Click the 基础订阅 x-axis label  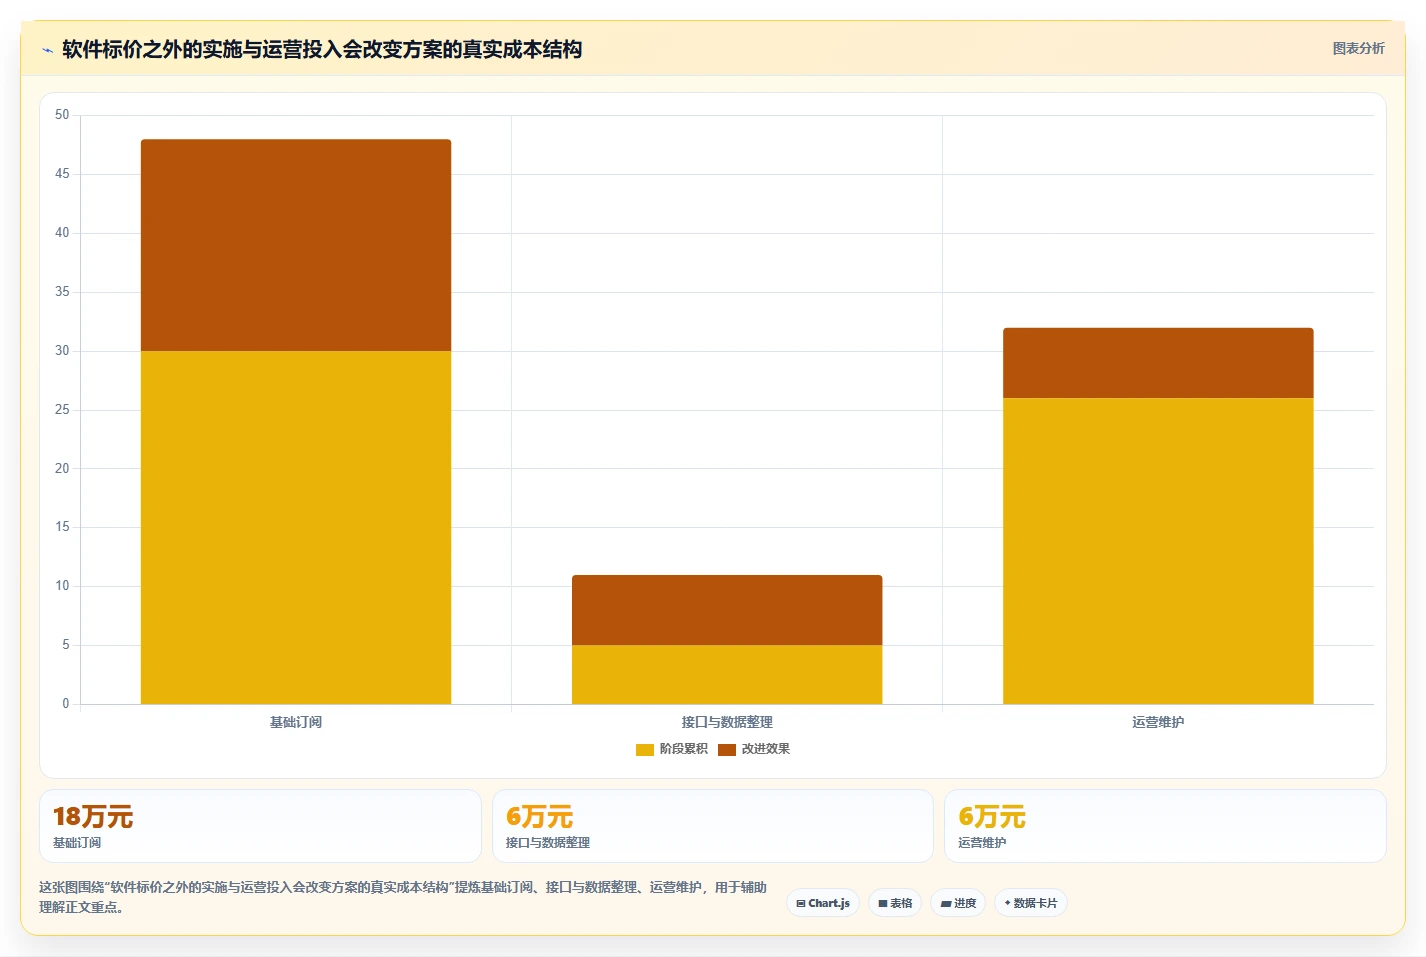(x=296, y=722)
